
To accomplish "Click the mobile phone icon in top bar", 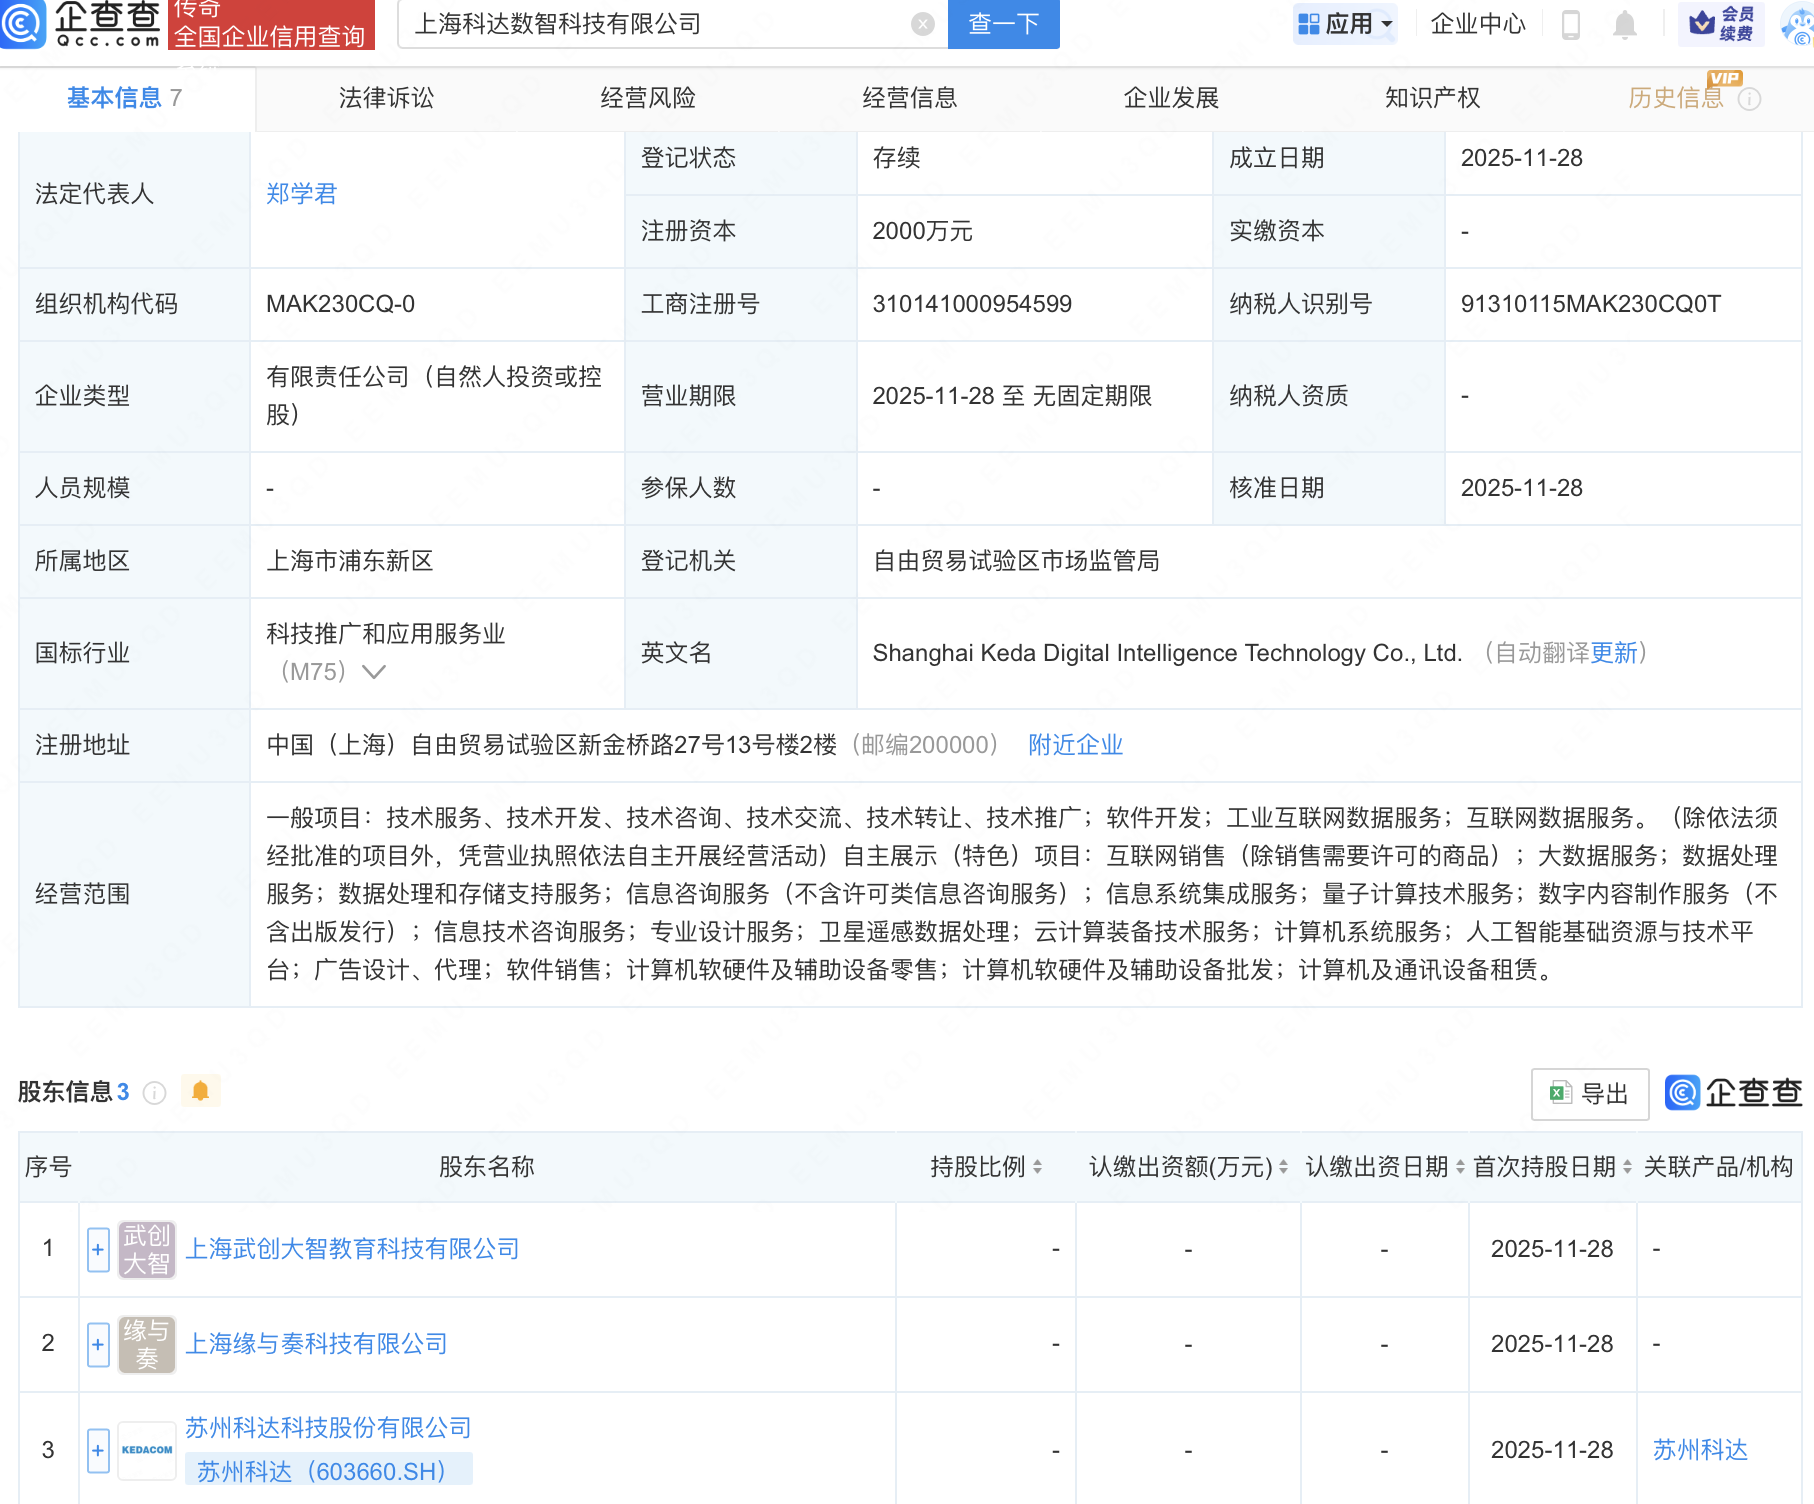I will [1570, 25].
